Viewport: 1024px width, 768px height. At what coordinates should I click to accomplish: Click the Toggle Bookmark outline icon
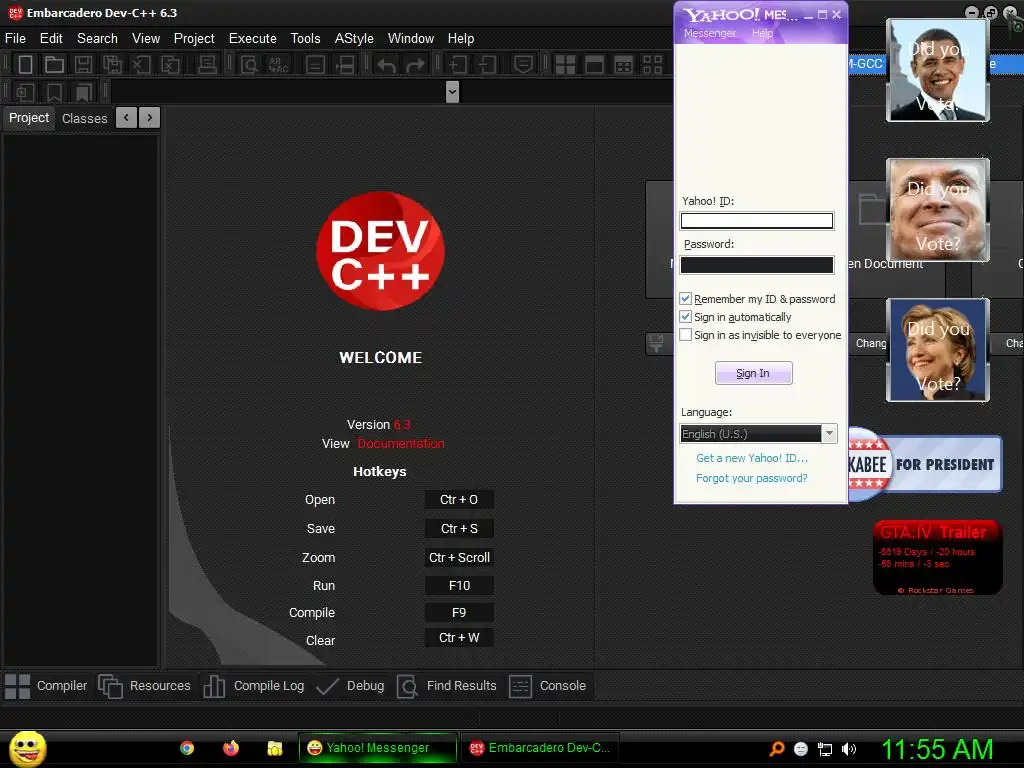(x=54, y=92)
